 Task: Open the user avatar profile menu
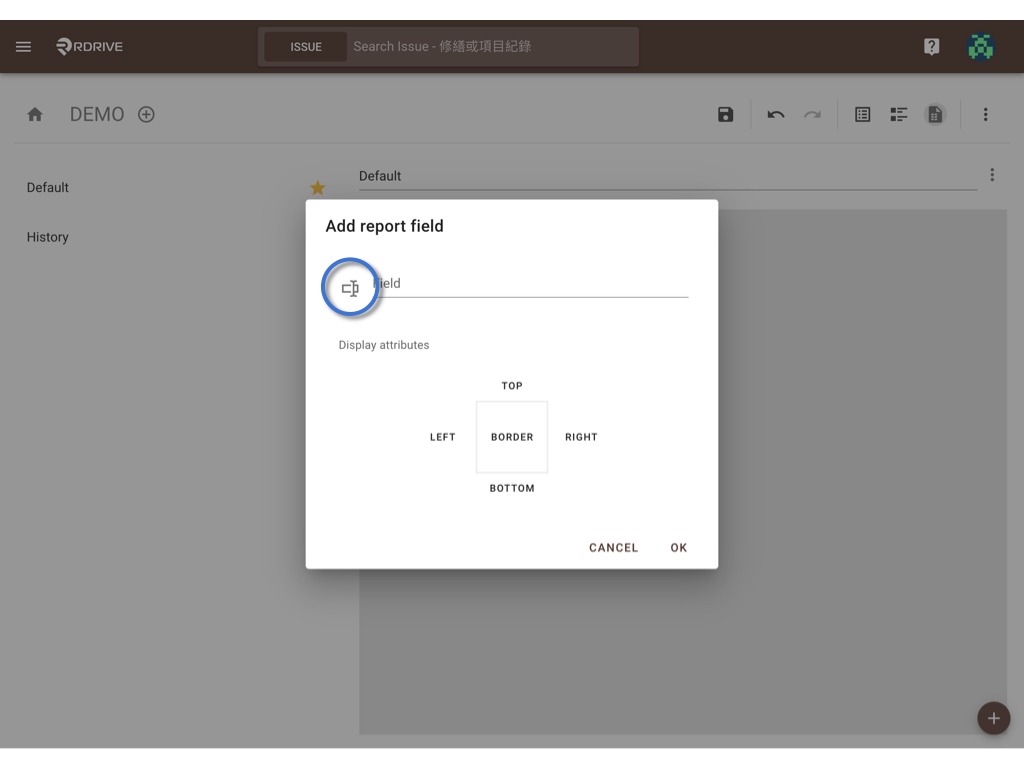980,46
